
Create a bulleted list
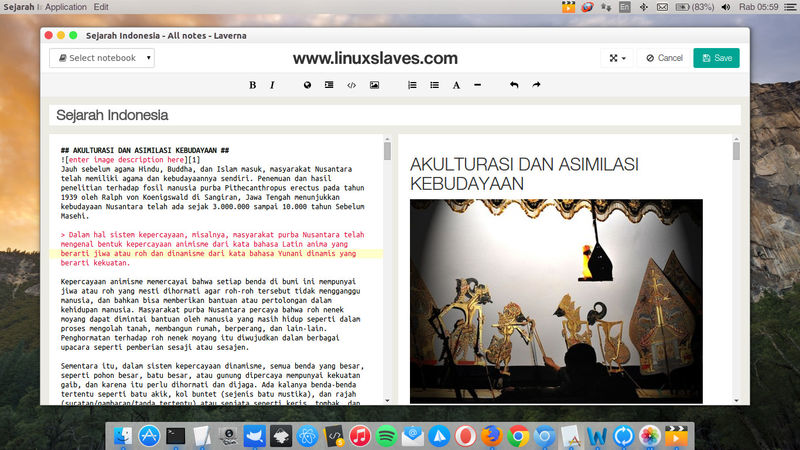(x=434, y=85)
